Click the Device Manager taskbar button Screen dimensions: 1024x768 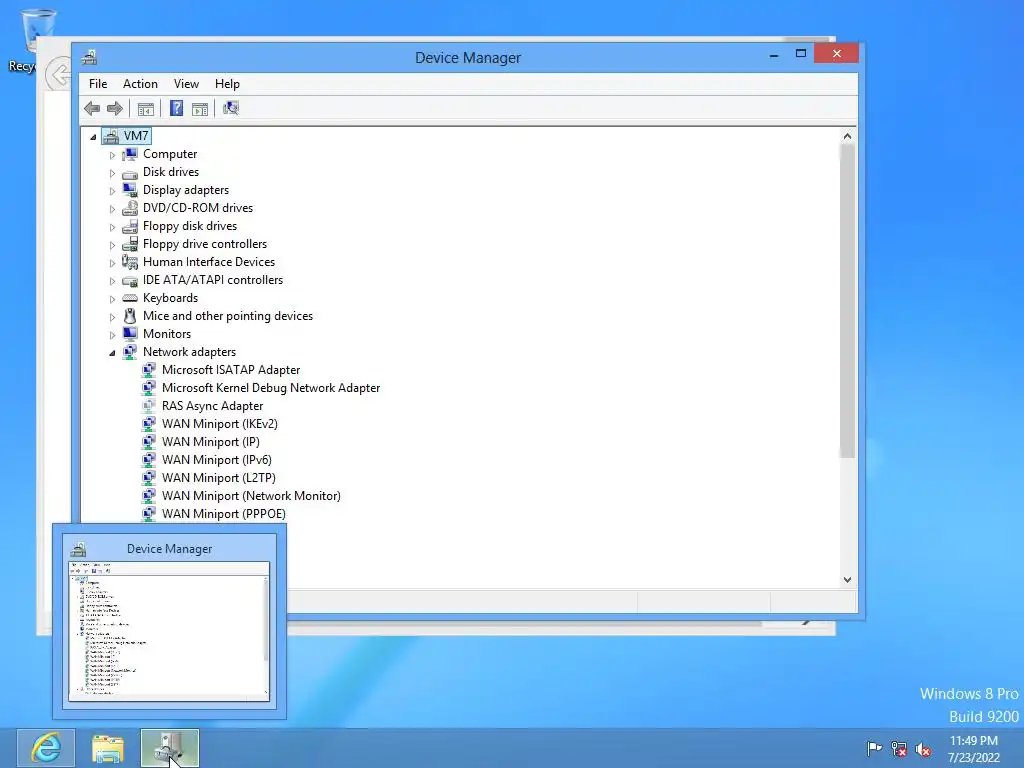(170, 748)
